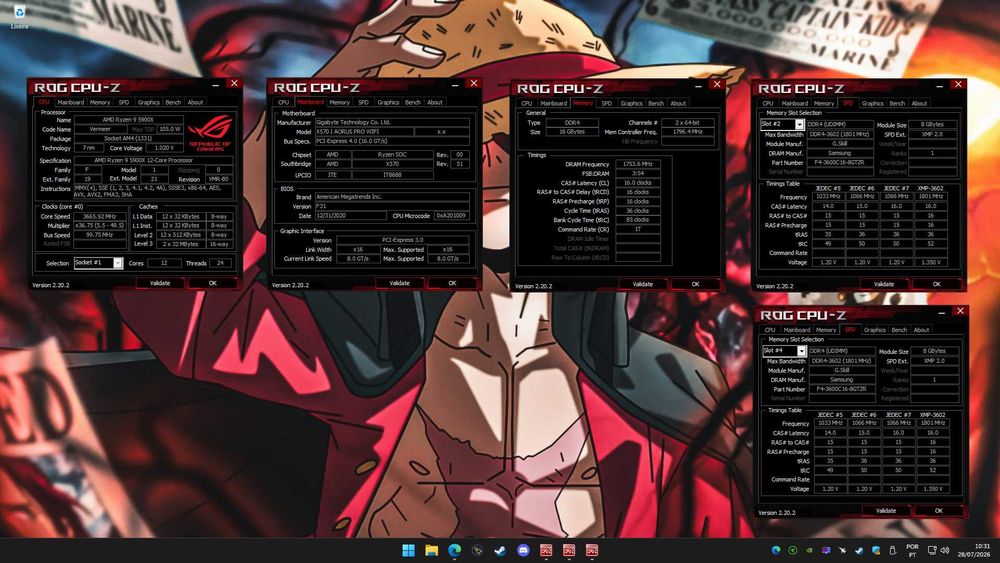Click the AMD Ryzen 9 5900X name field
This screenshot has height=563, width=1000.
[x=128, y=120]
